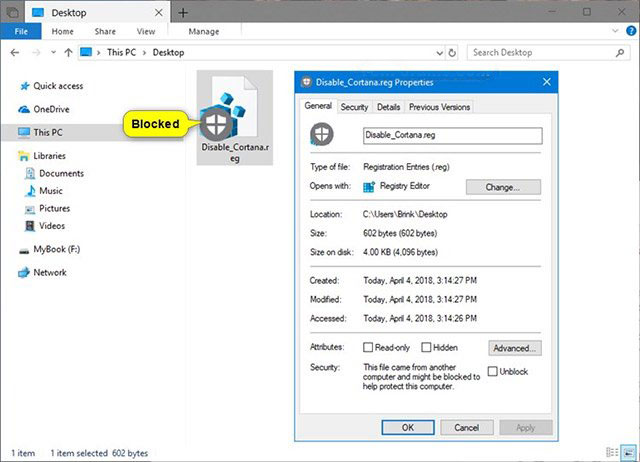
Task: Switch to the Security tab
Action: coord(354,107)
